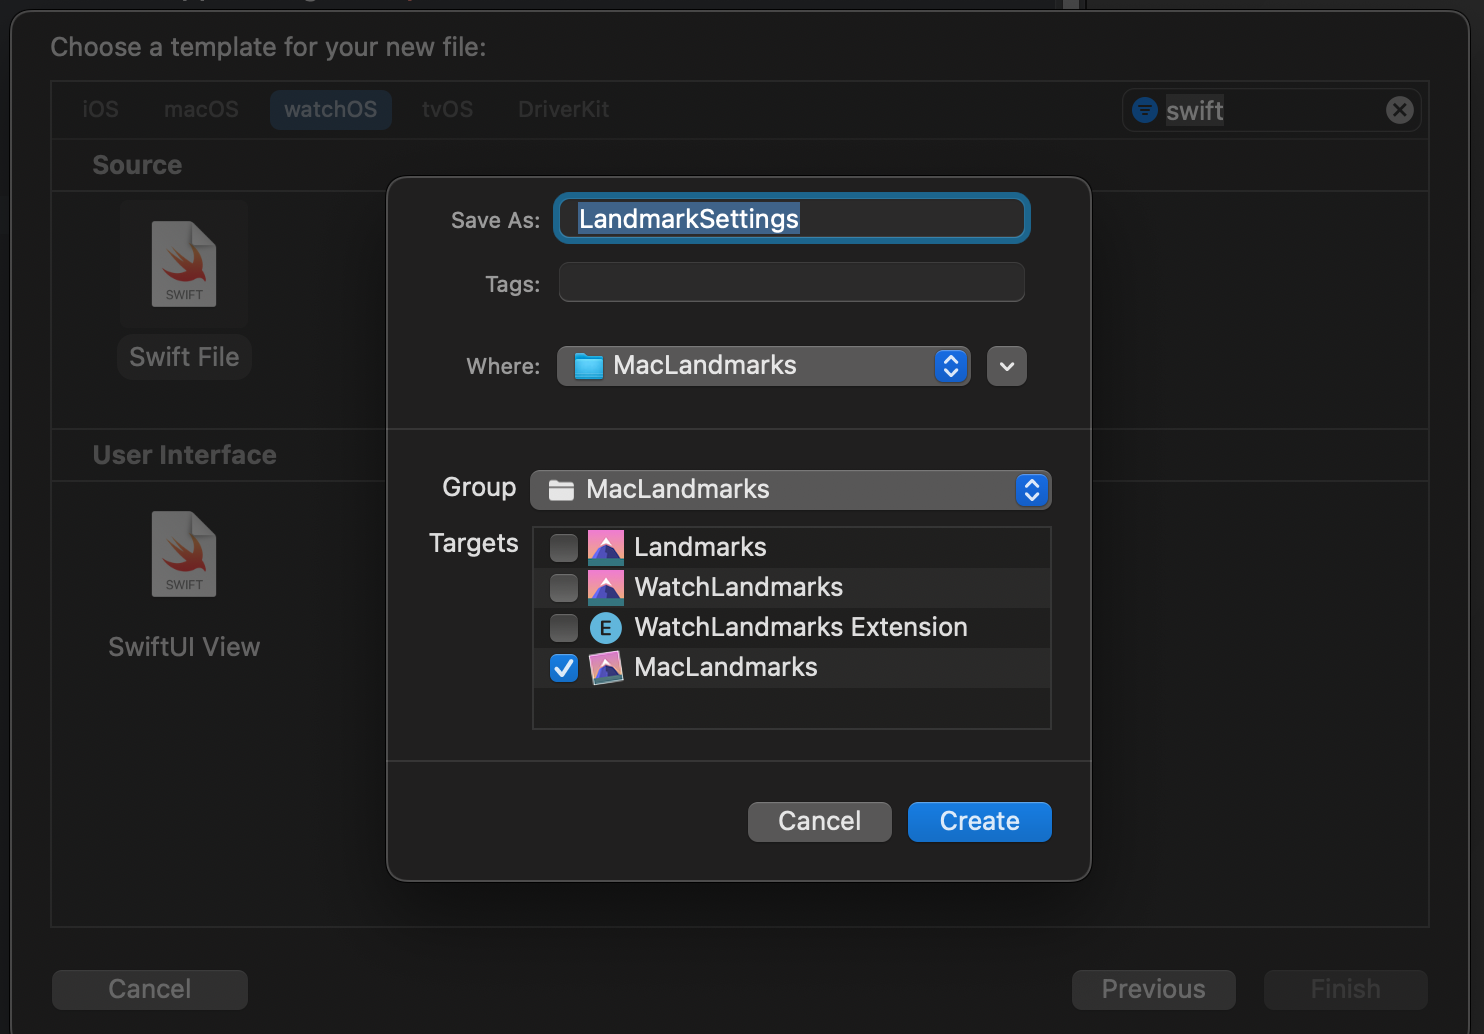Select the watchOS platform tab
The height and width of the screenshot is (1034, 1484).
331,110
